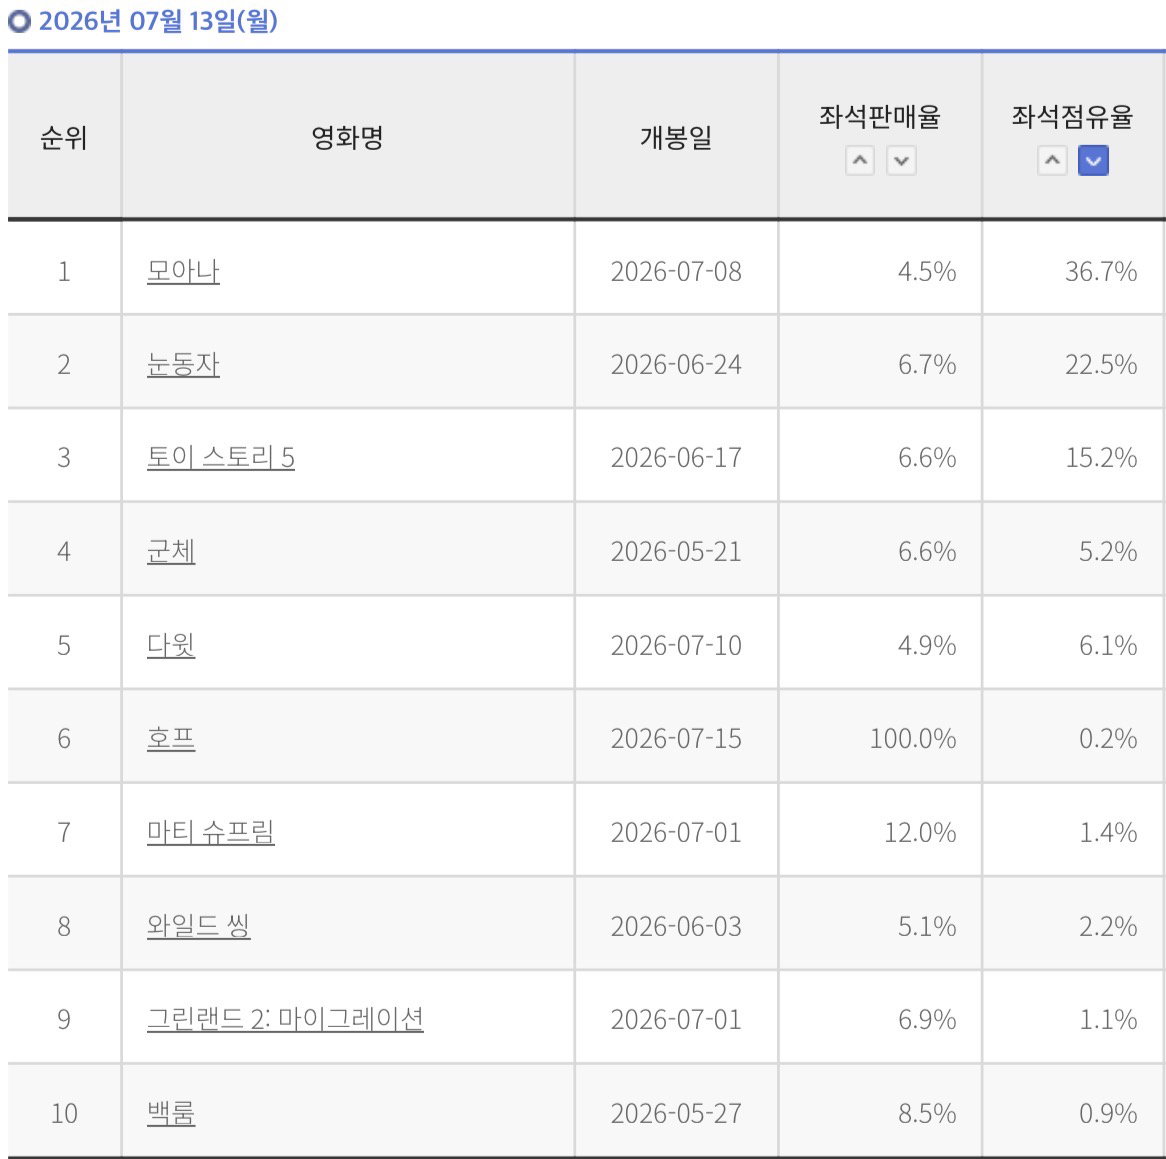Click the 영화명 column header
Image resolution: width=1166 pixels, height=1159 pixels.
tap(347, 138)
